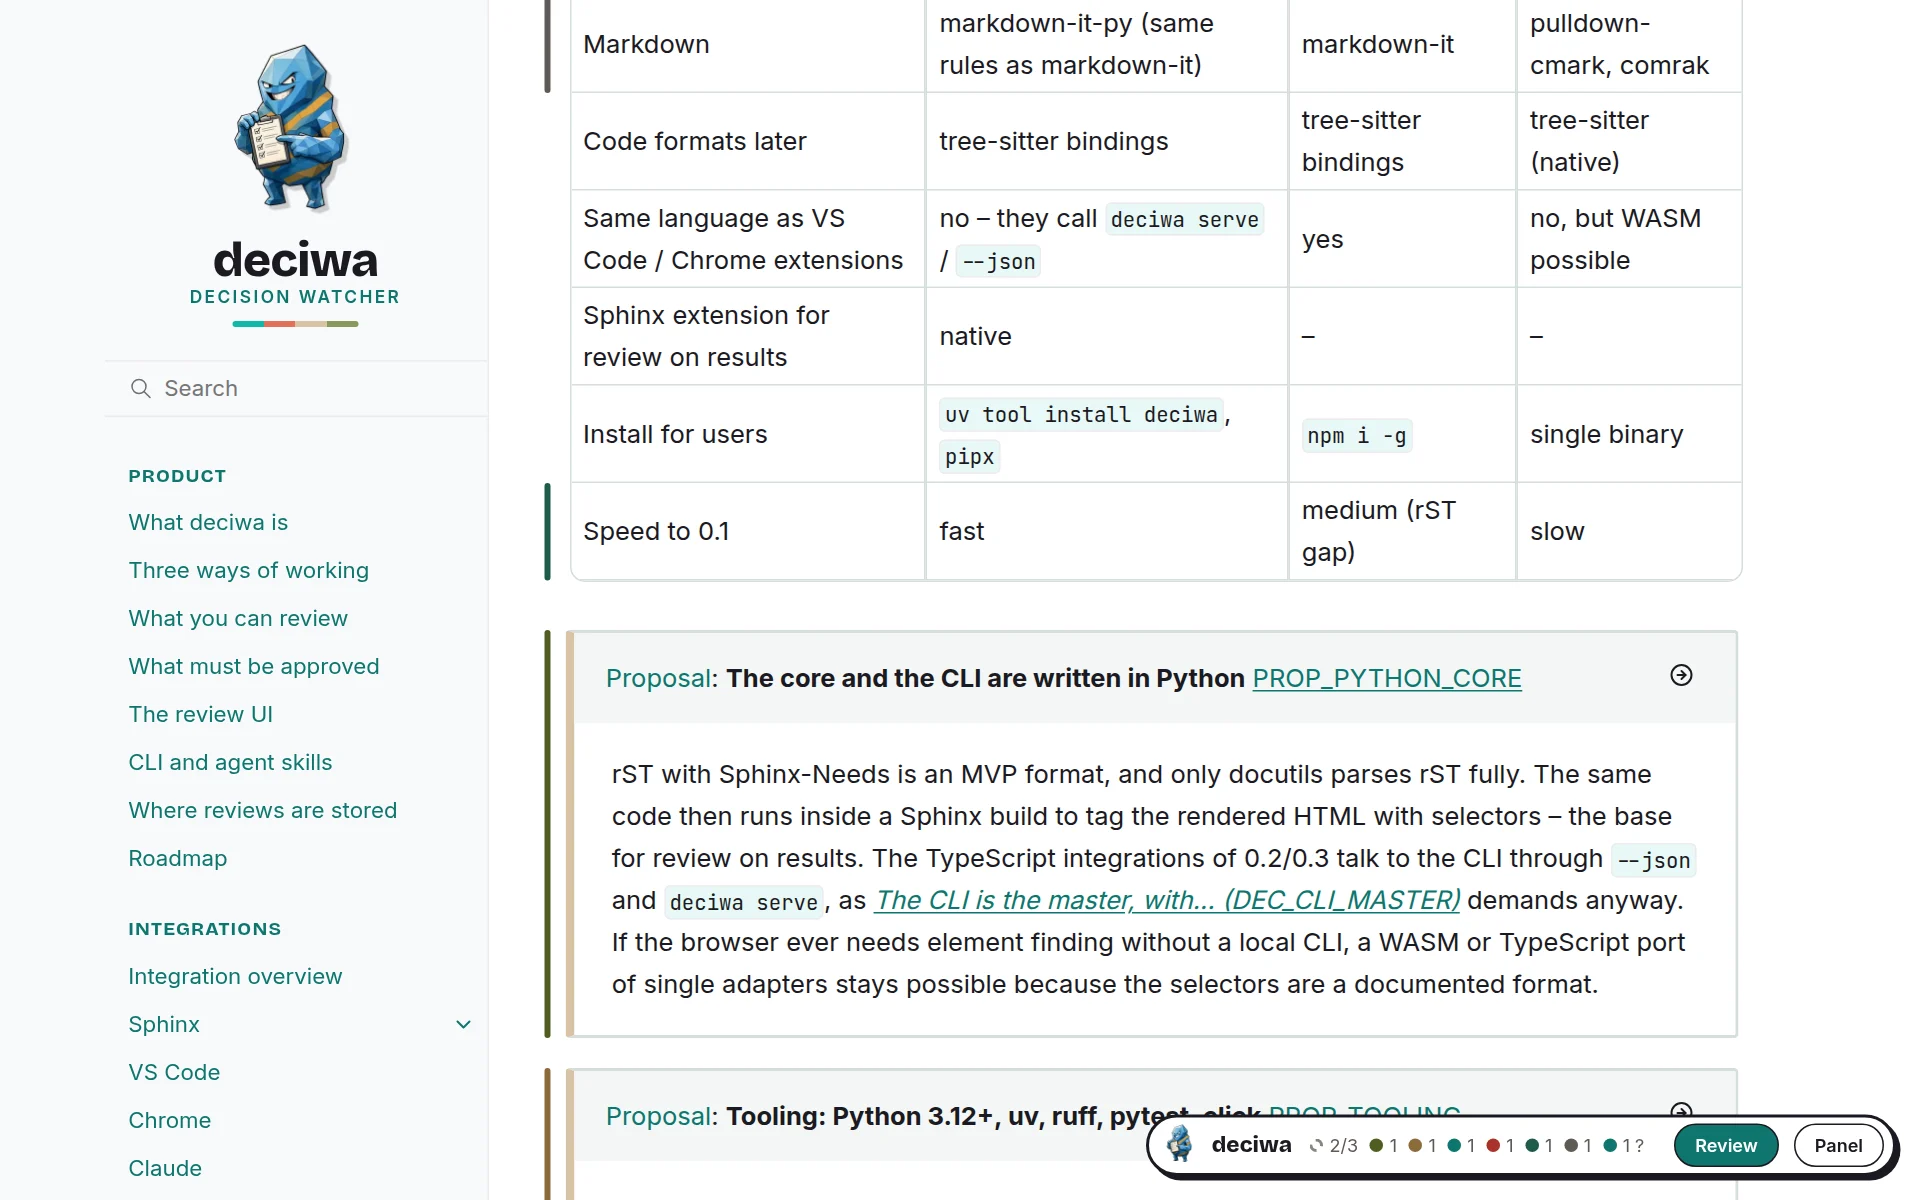Open the Roadmap page
The width and height of the screenshot is (1920, 1200).
click(x=178, y=858)
